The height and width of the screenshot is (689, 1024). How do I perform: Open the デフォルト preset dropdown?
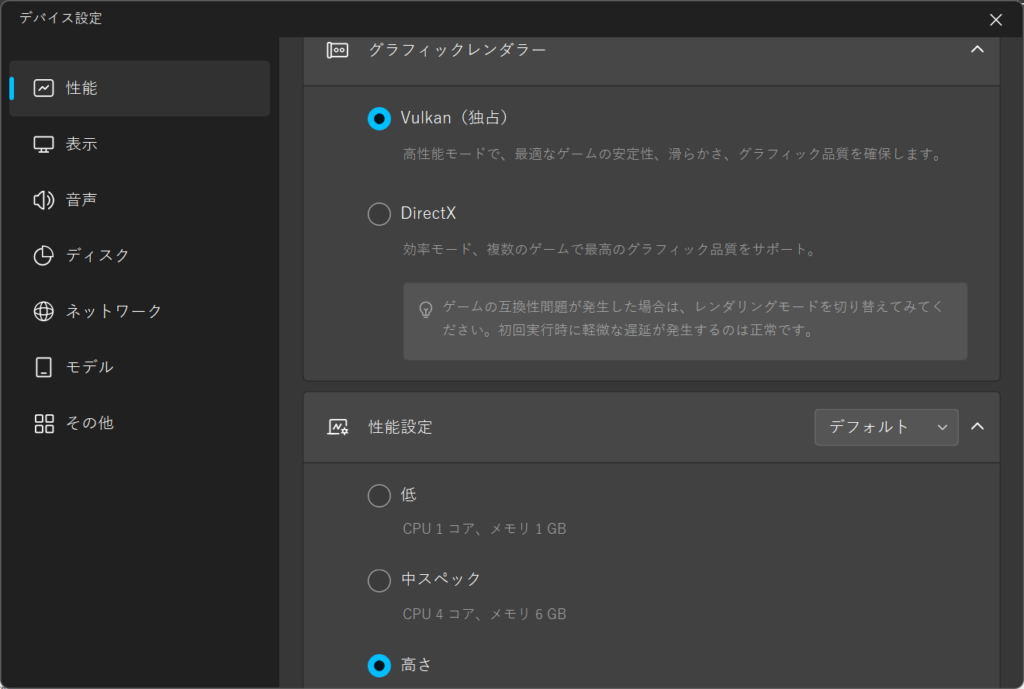click(886, 427)
